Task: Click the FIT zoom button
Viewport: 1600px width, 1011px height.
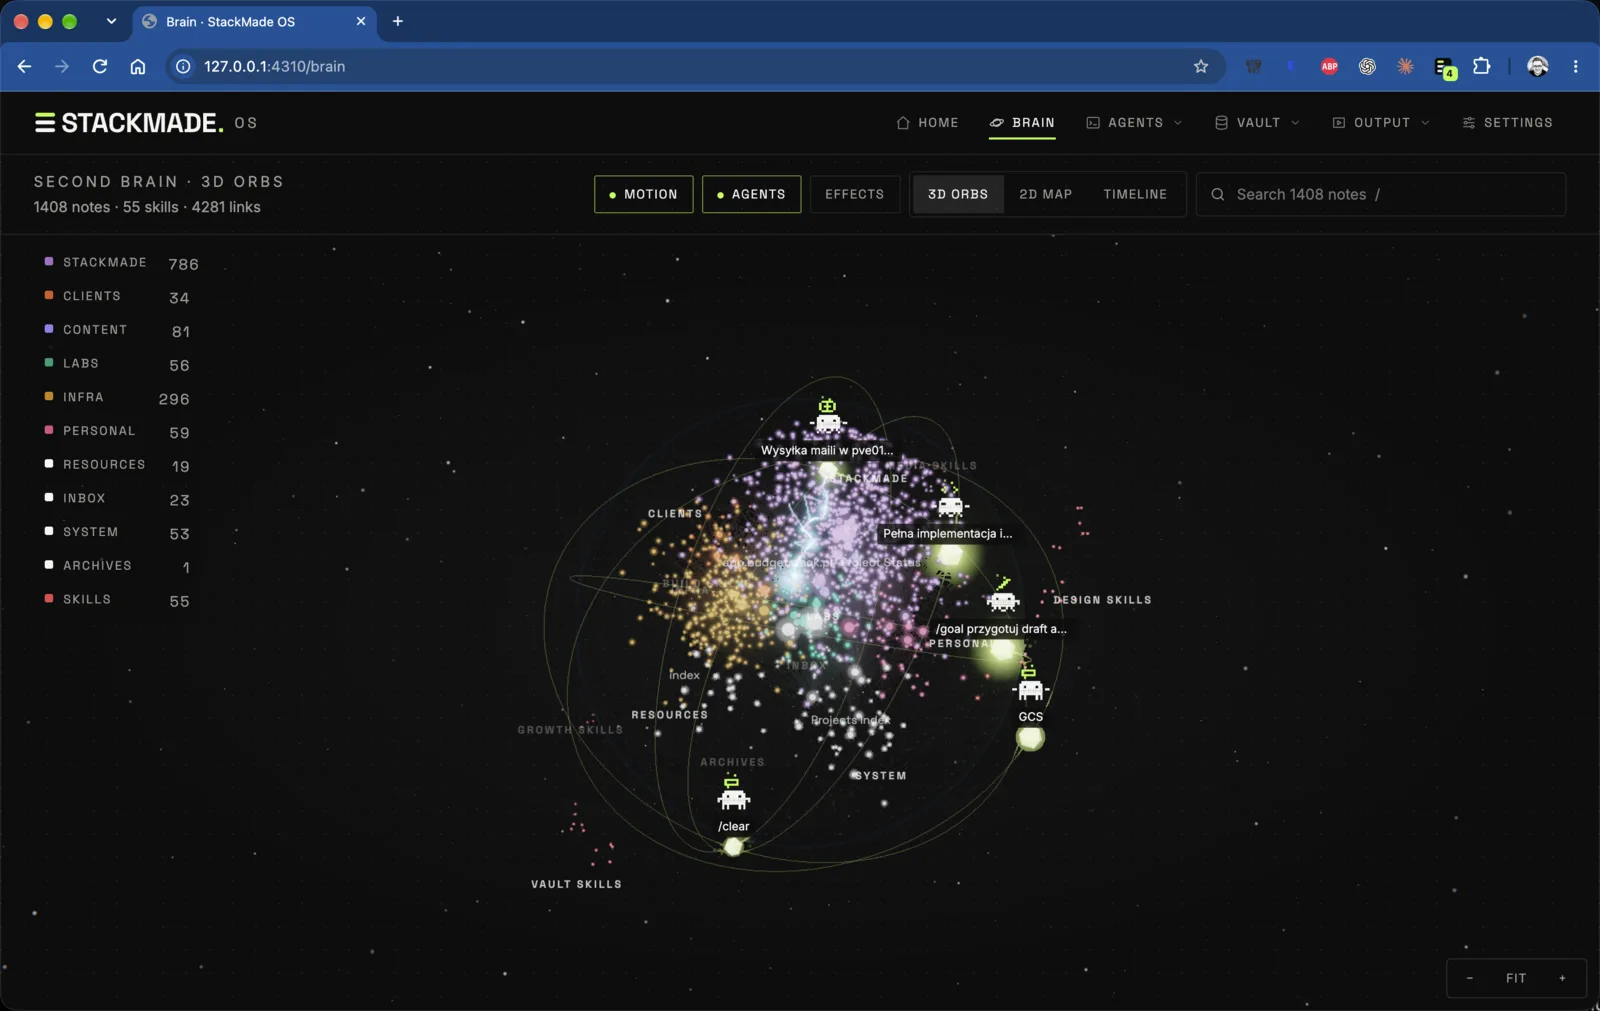Action: (x=1516, y=978)
